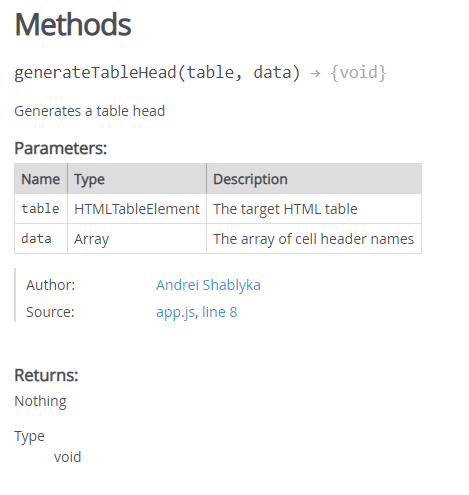The width and height of the screenshot is (469, 495).
Task: Click 'The array of cell header names' text
Action: point(313,239)
